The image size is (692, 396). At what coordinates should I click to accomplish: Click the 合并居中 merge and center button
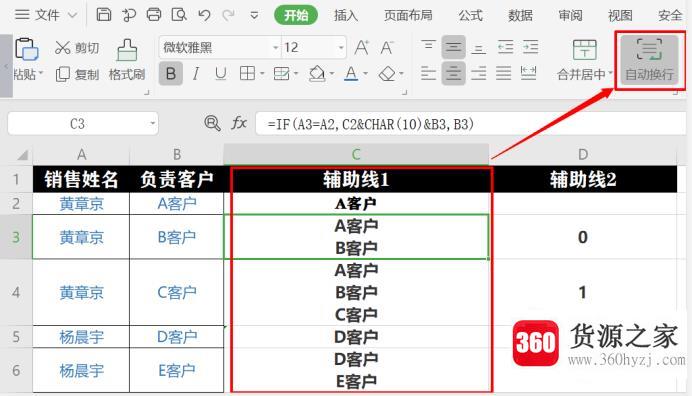click(x=584, y=60)
